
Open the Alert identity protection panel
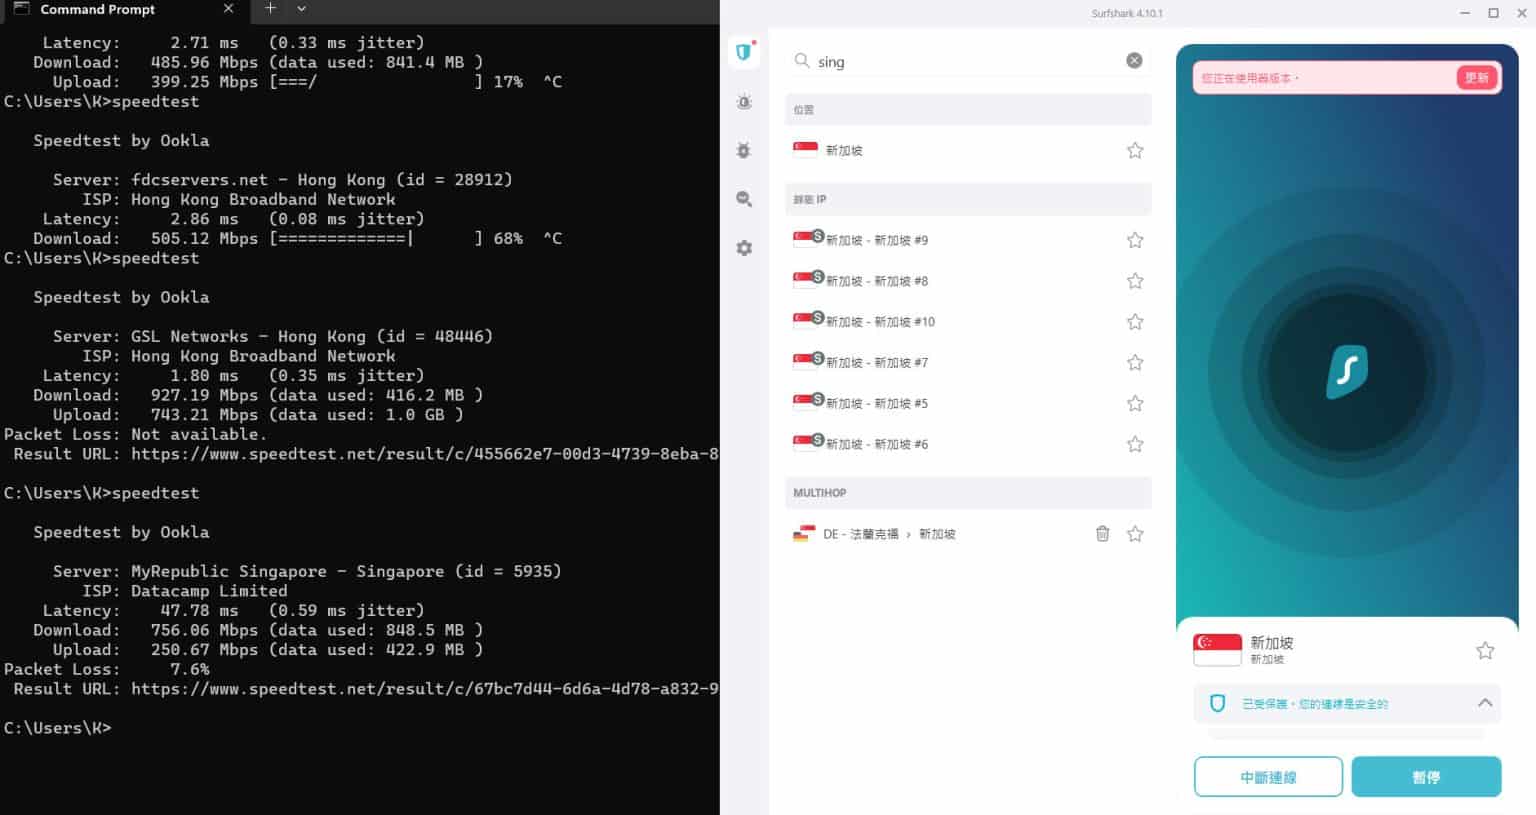(x=744, y=102)
